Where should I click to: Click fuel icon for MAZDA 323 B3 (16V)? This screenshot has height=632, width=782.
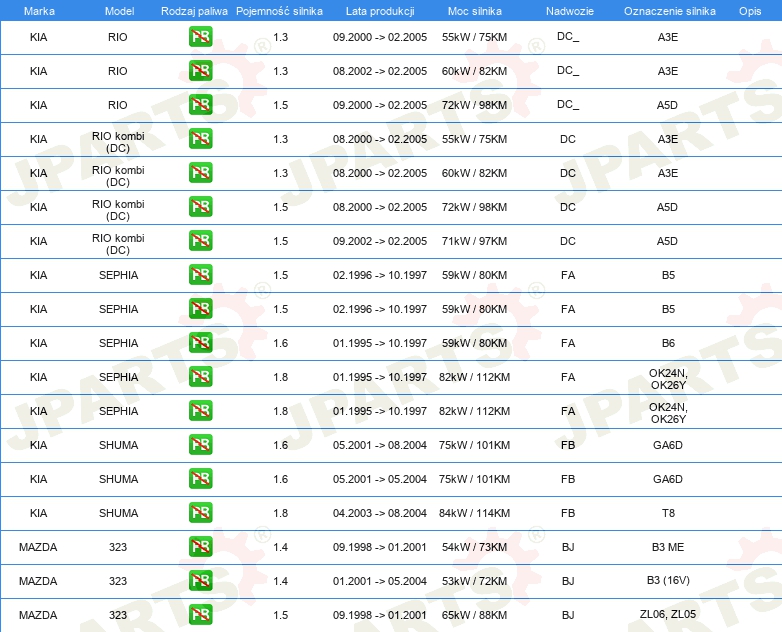(x=200, y=581)
